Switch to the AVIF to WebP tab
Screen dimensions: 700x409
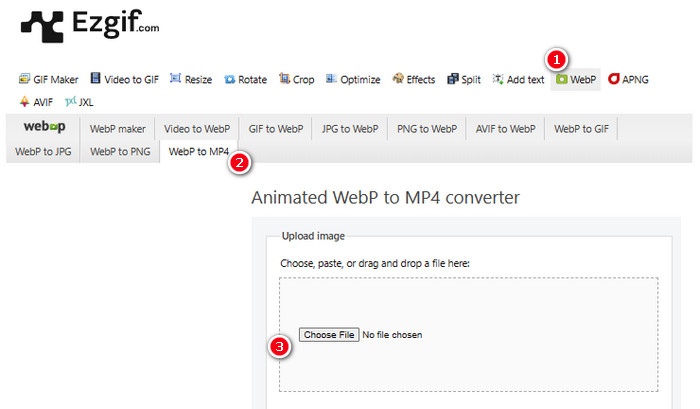[x=505, y=129]
